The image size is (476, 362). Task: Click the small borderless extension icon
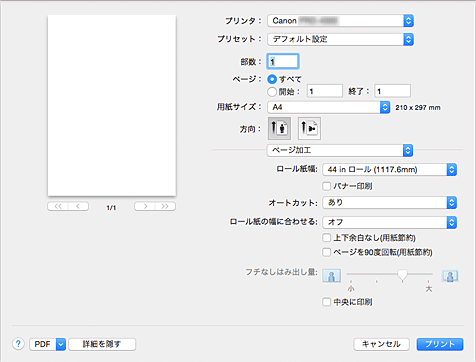[331, 276]
